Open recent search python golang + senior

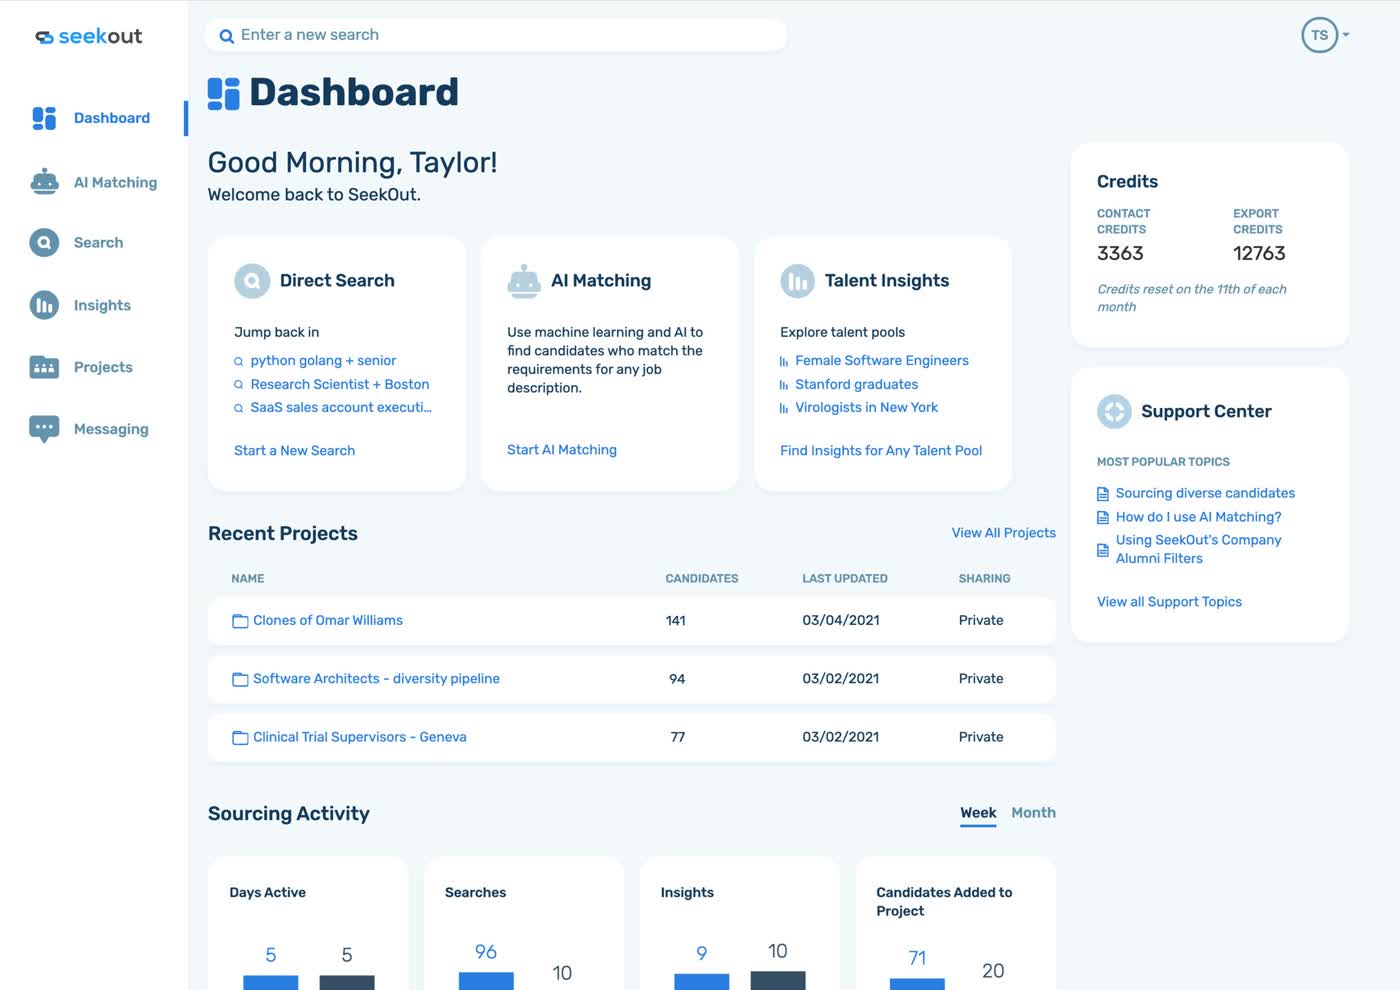[x=323, y=361]
